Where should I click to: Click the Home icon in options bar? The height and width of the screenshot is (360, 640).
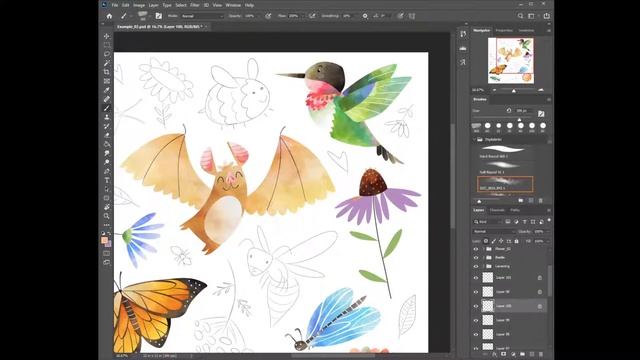point(109,16)
